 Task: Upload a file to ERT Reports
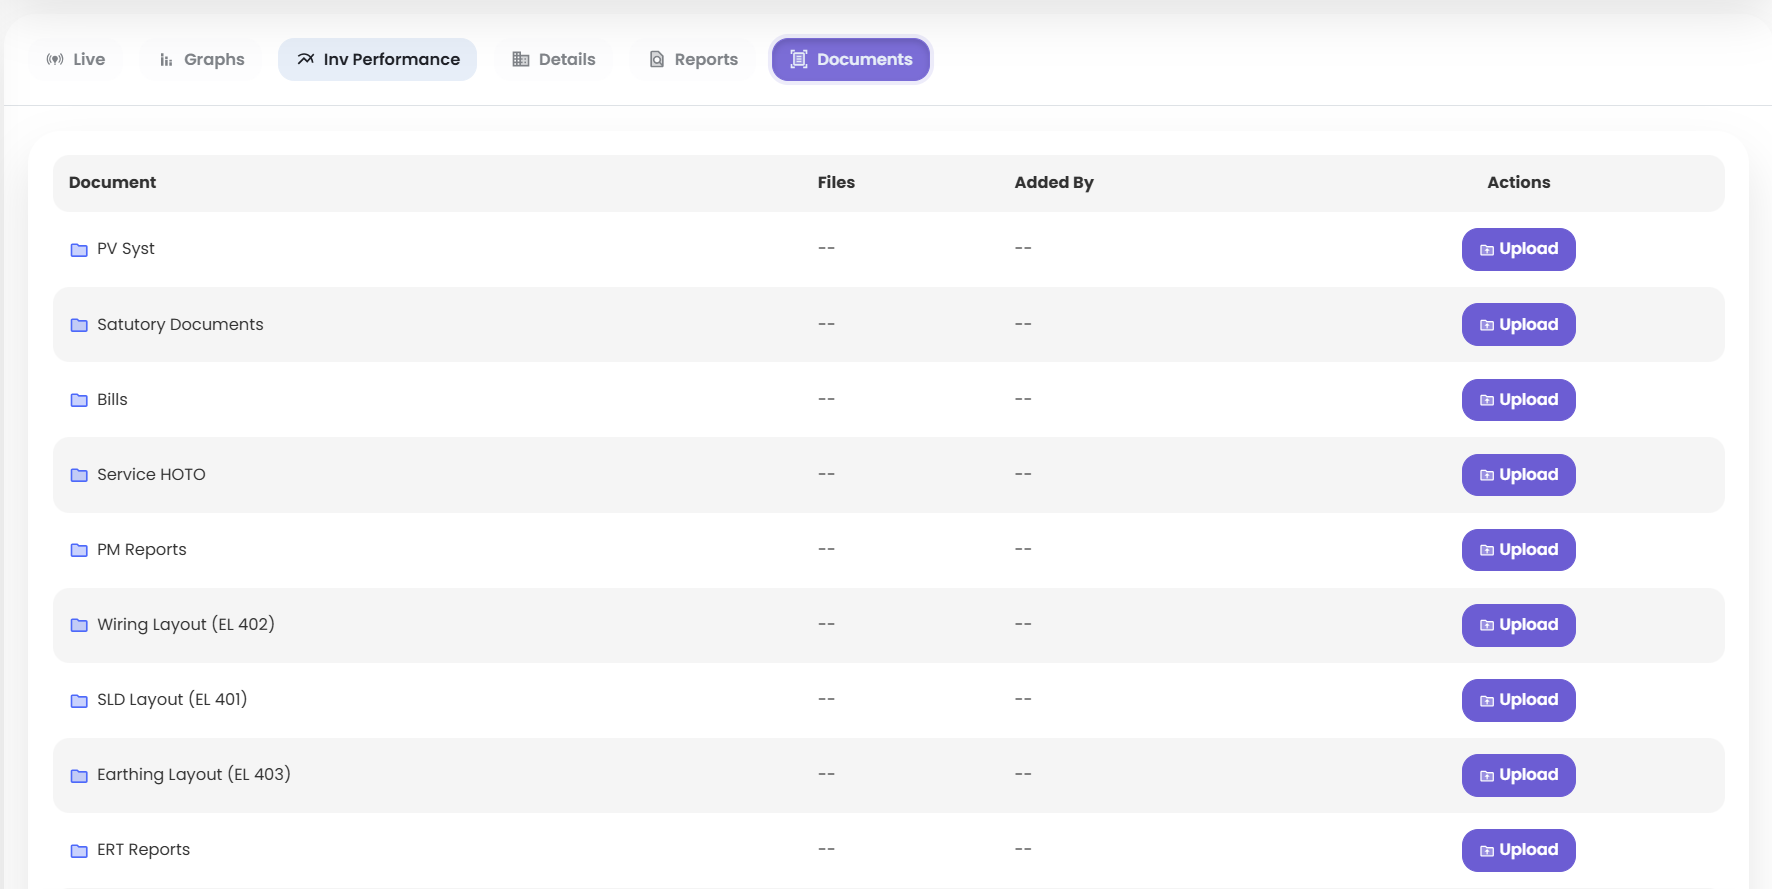point(1518,850)
